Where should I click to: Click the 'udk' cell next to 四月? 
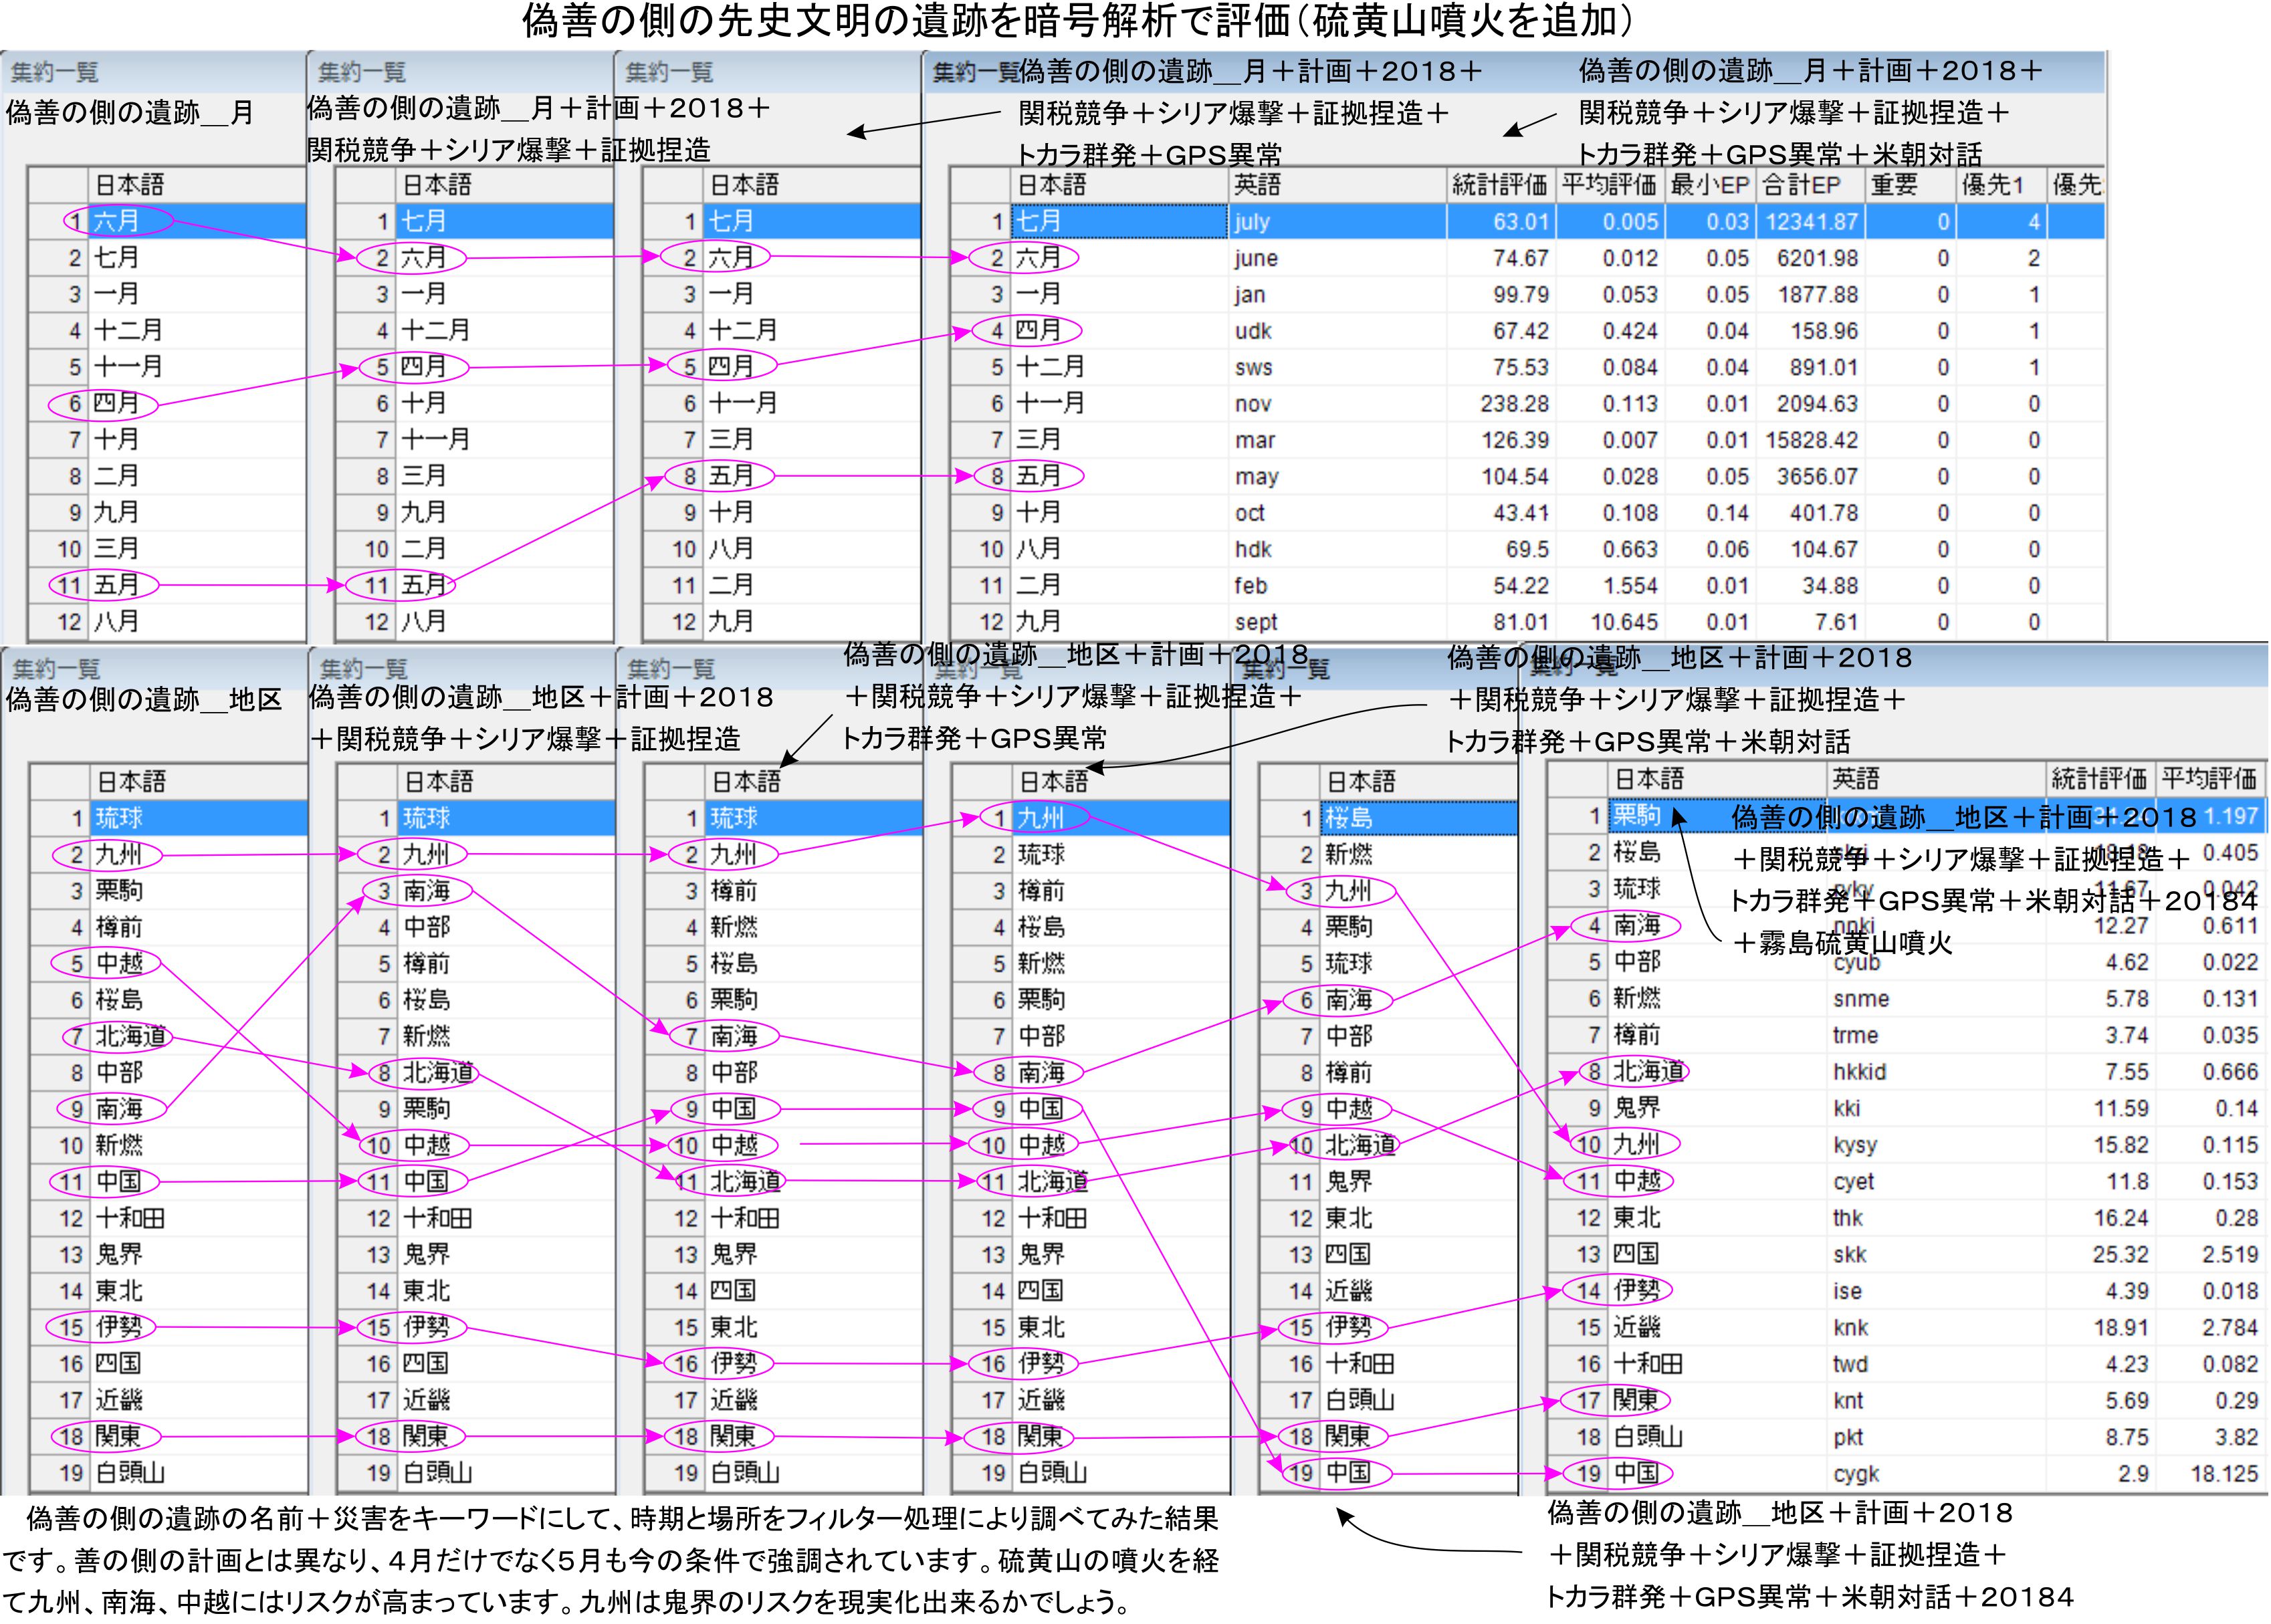(x=1252, y=331)
